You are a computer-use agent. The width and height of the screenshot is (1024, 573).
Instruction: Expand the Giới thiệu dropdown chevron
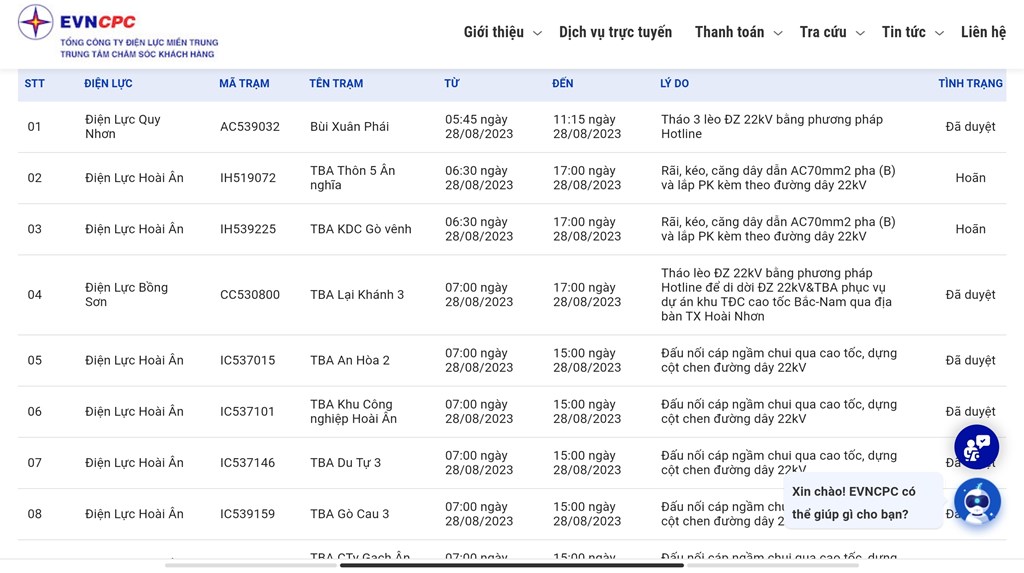tap(537, 33)
